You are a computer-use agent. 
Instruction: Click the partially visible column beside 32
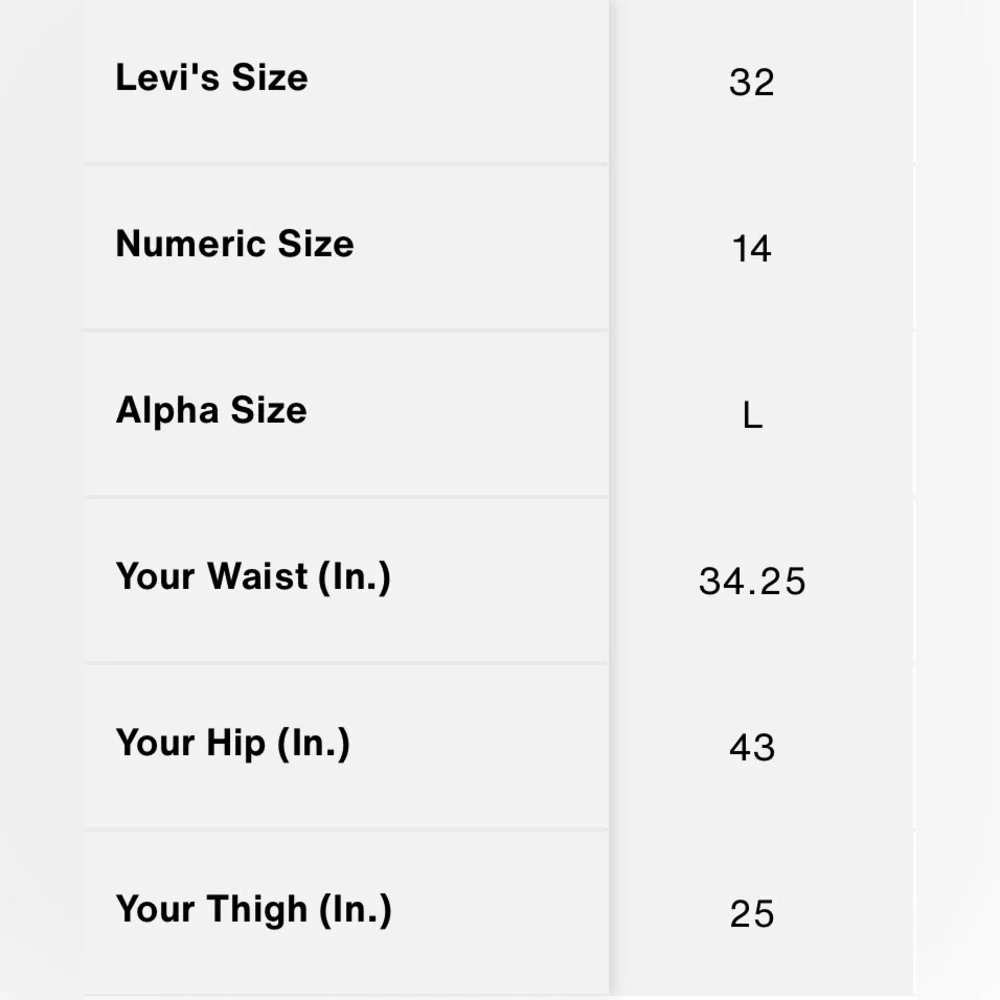click(x=957, y=82)
